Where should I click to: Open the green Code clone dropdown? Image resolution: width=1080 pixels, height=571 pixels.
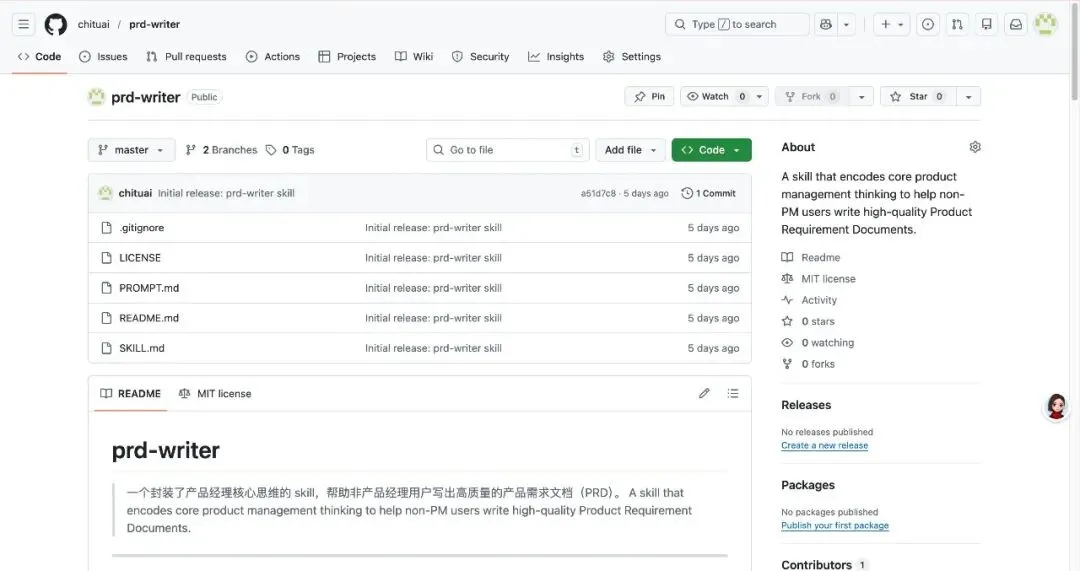(712, 149)
